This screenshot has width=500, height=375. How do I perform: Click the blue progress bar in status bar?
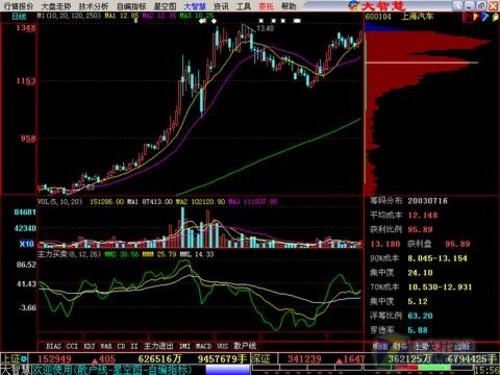228,370
